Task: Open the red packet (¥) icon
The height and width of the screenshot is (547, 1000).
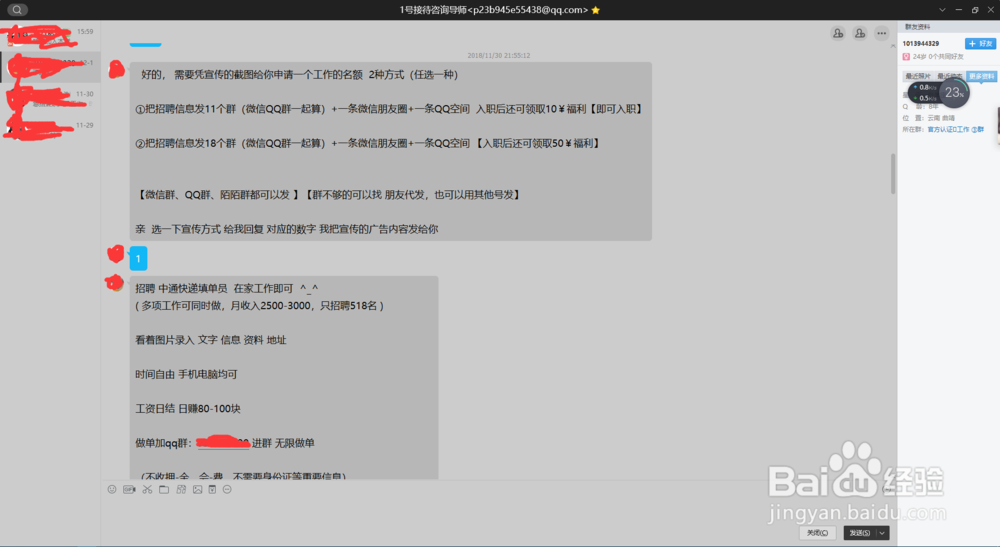Action: coord(212,490)
